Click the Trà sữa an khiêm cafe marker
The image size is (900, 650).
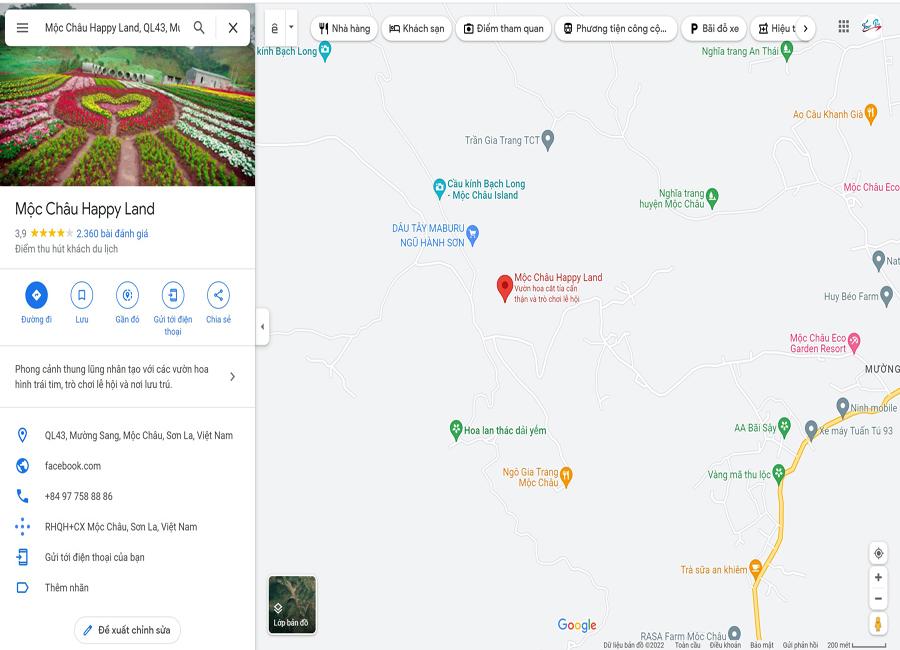coord(755,569)
